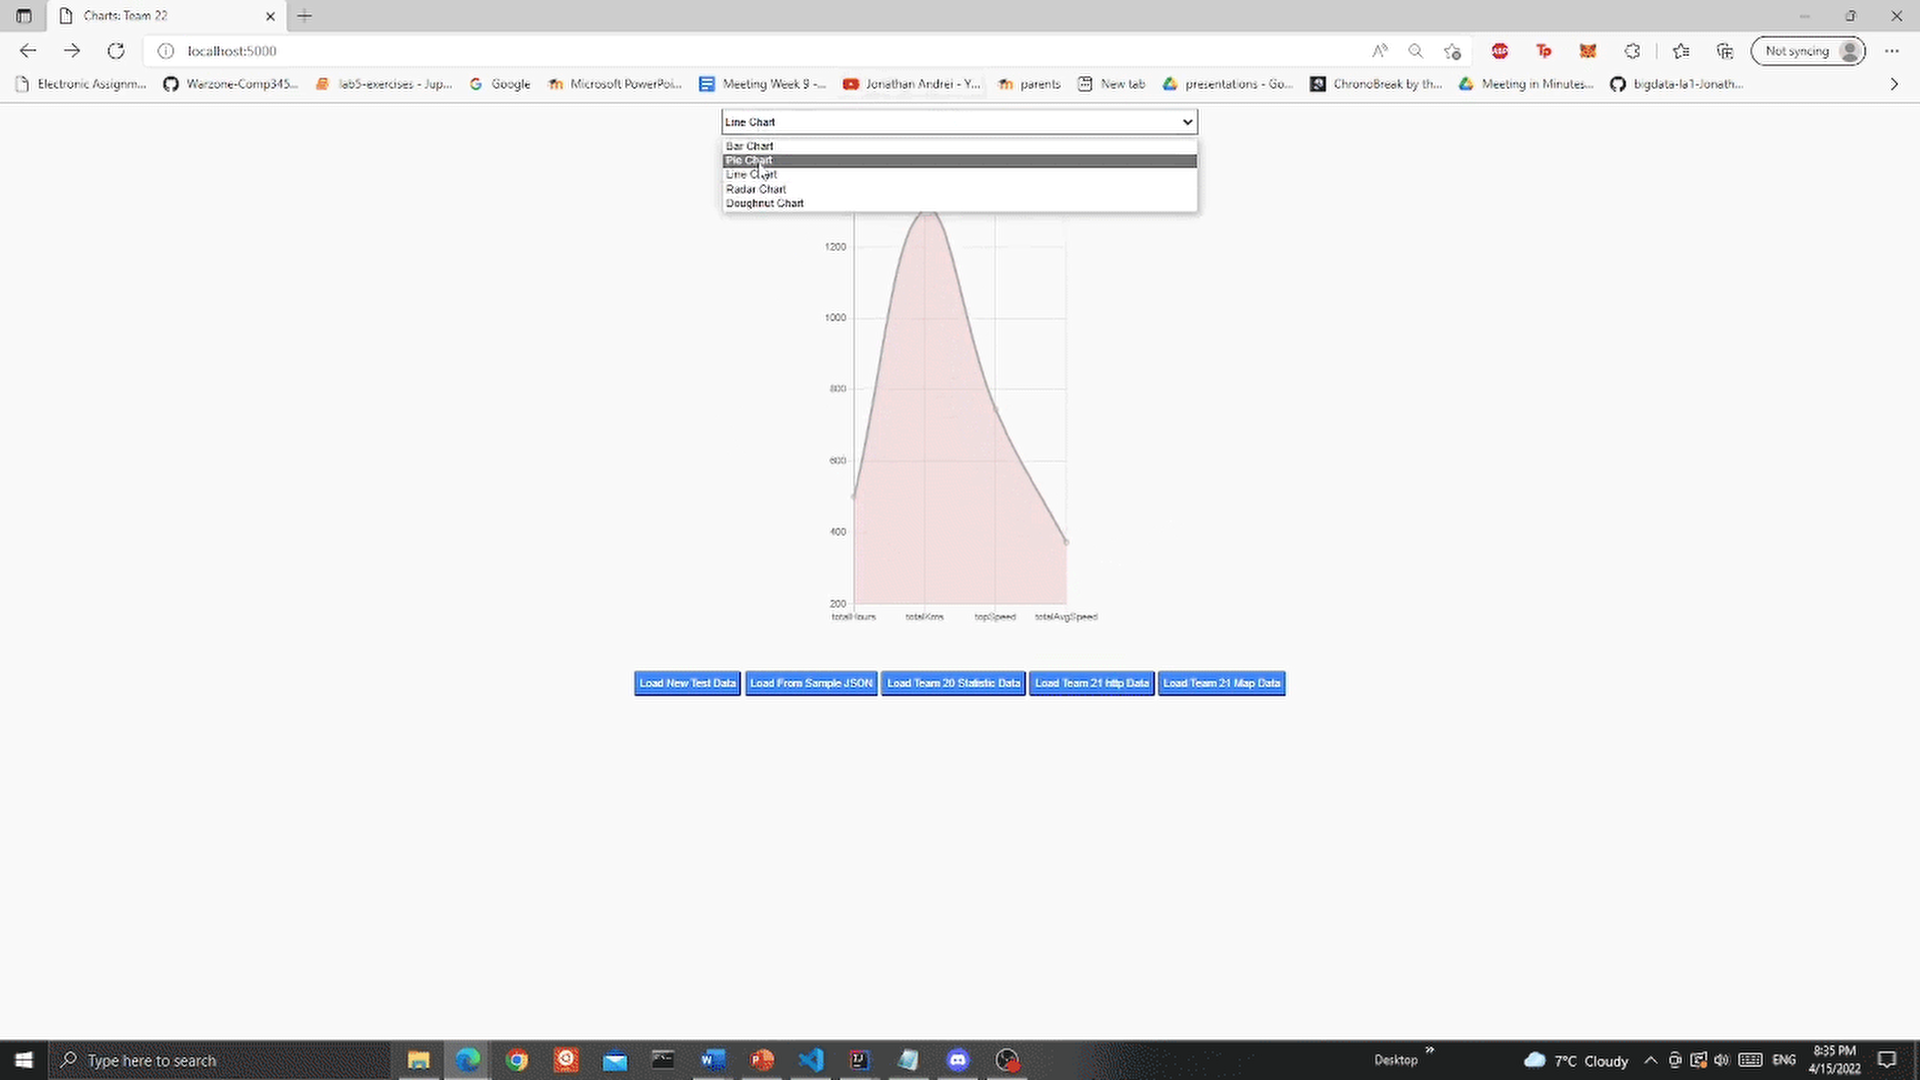The width and height of the screenshot is (1920, 1080).
Task: Launch Visual Studio Code from the taskbar
Action: [810, 1060]
